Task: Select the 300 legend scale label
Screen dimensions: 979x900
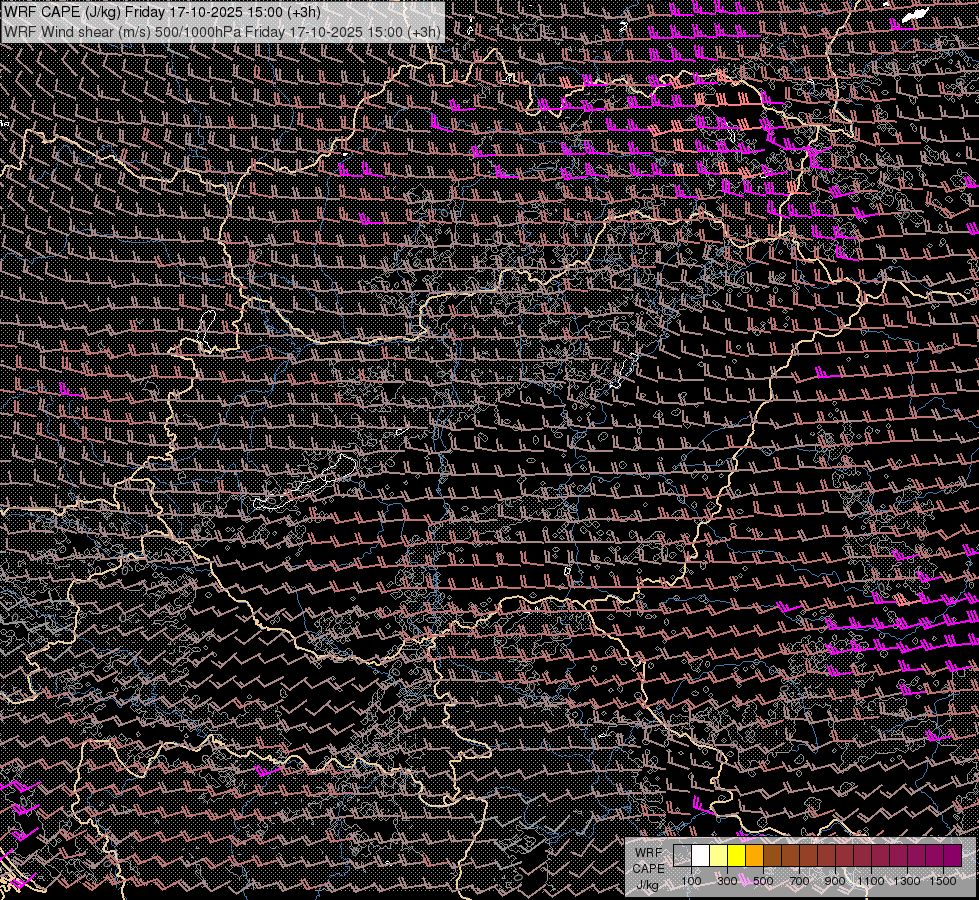Action: coord(727,881)
